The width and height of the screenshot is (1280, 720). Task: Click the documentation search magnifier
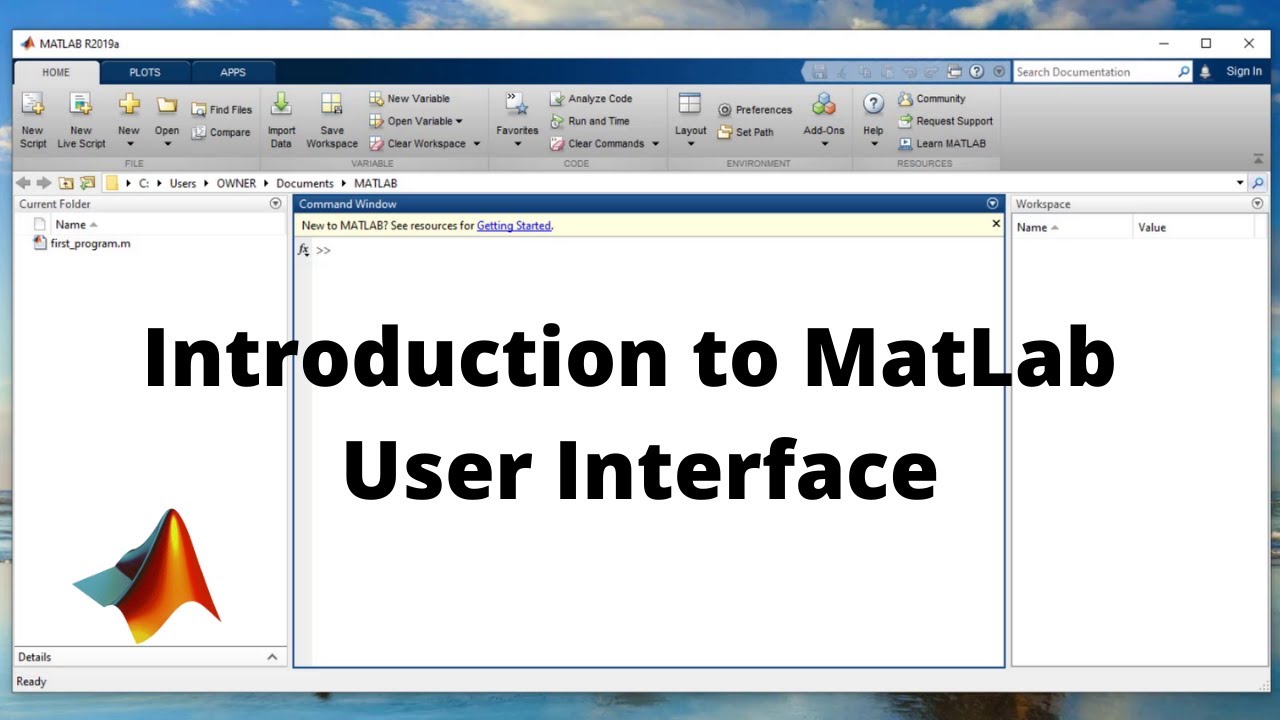pos(1184,72)
